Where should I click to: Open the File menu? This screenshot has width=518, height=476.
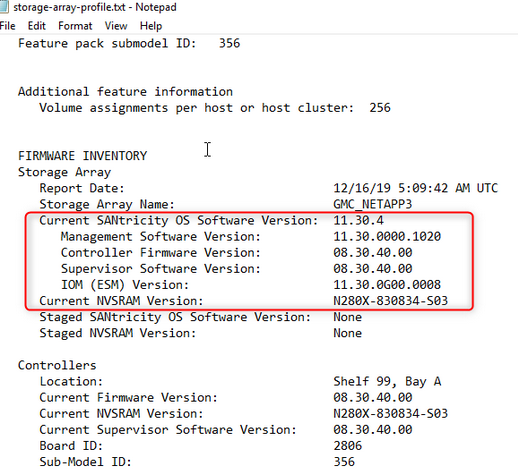pyautogui.click(x=7, y=26)
